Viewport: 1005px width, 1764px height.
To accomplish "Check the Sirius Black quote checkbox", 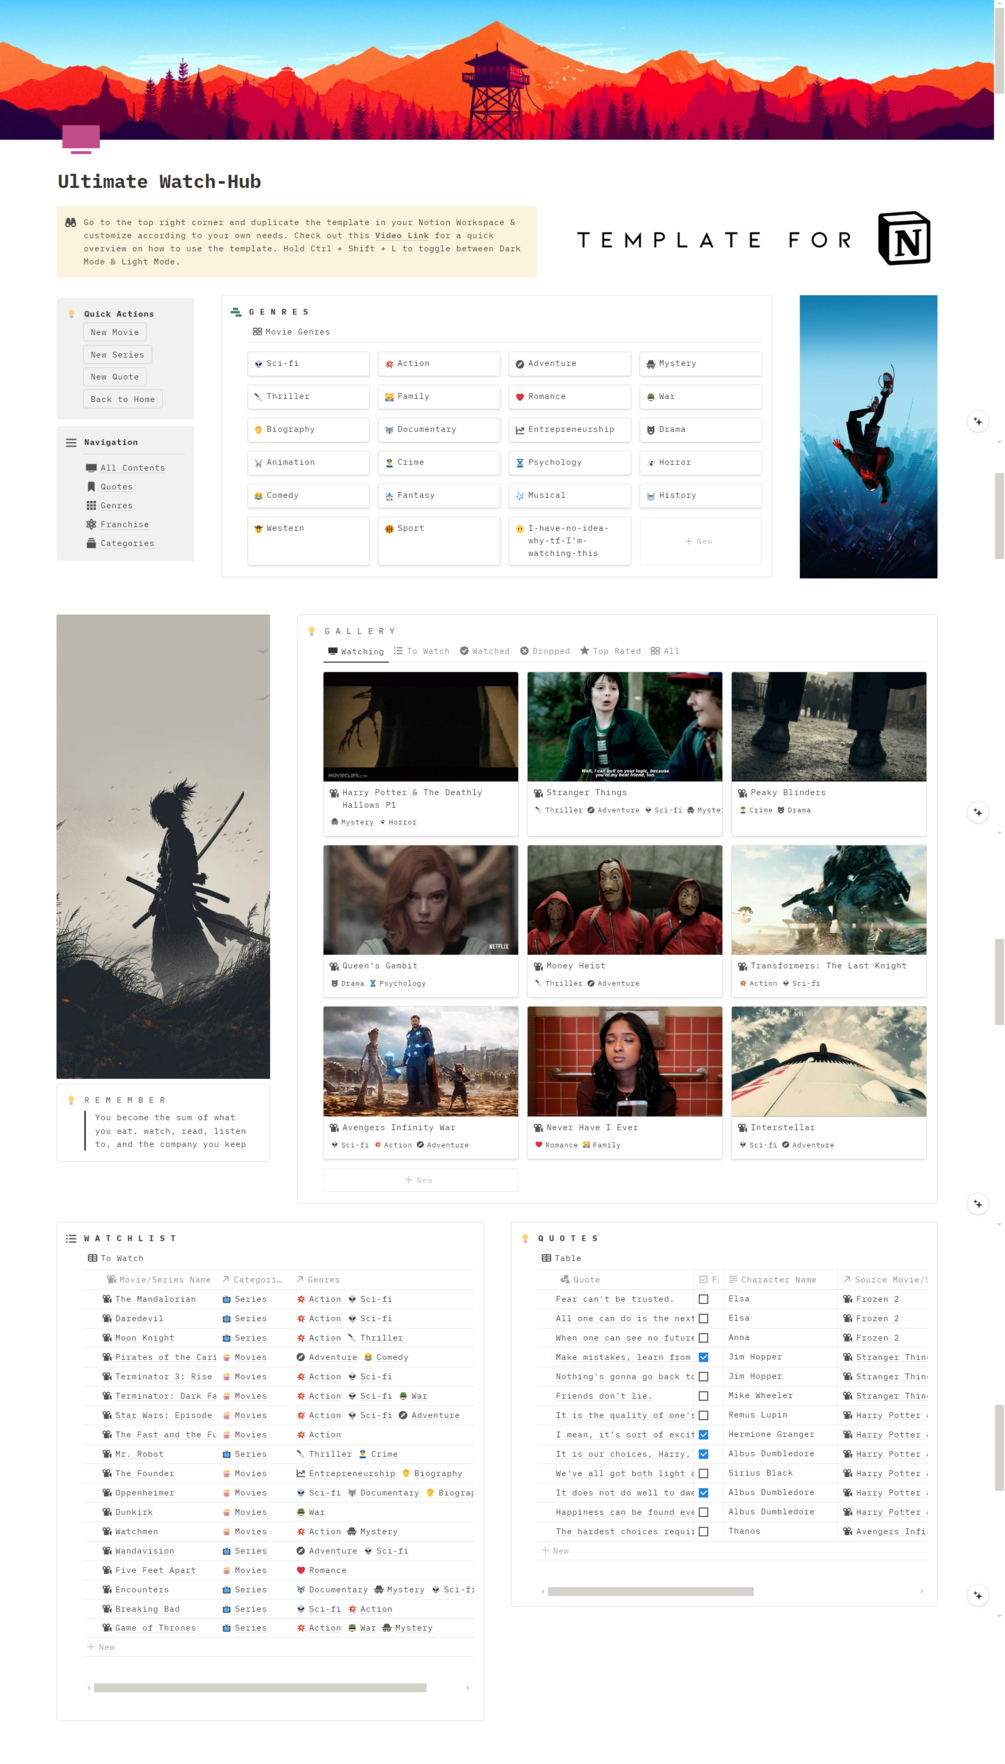I will [704, 1473].
